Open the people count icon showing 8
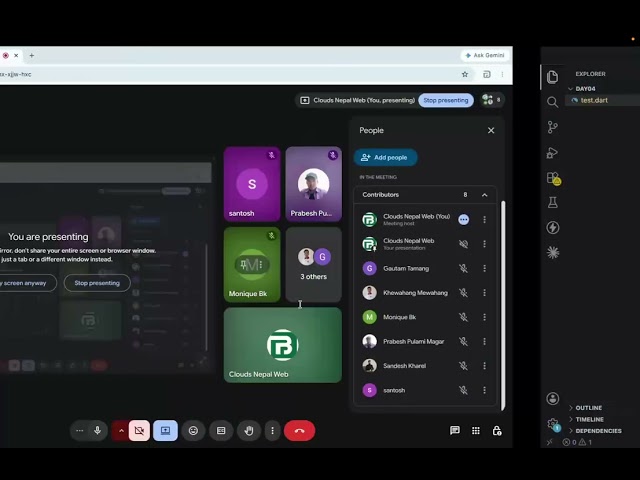The image size is (640, 480). (x=492, y=100)
